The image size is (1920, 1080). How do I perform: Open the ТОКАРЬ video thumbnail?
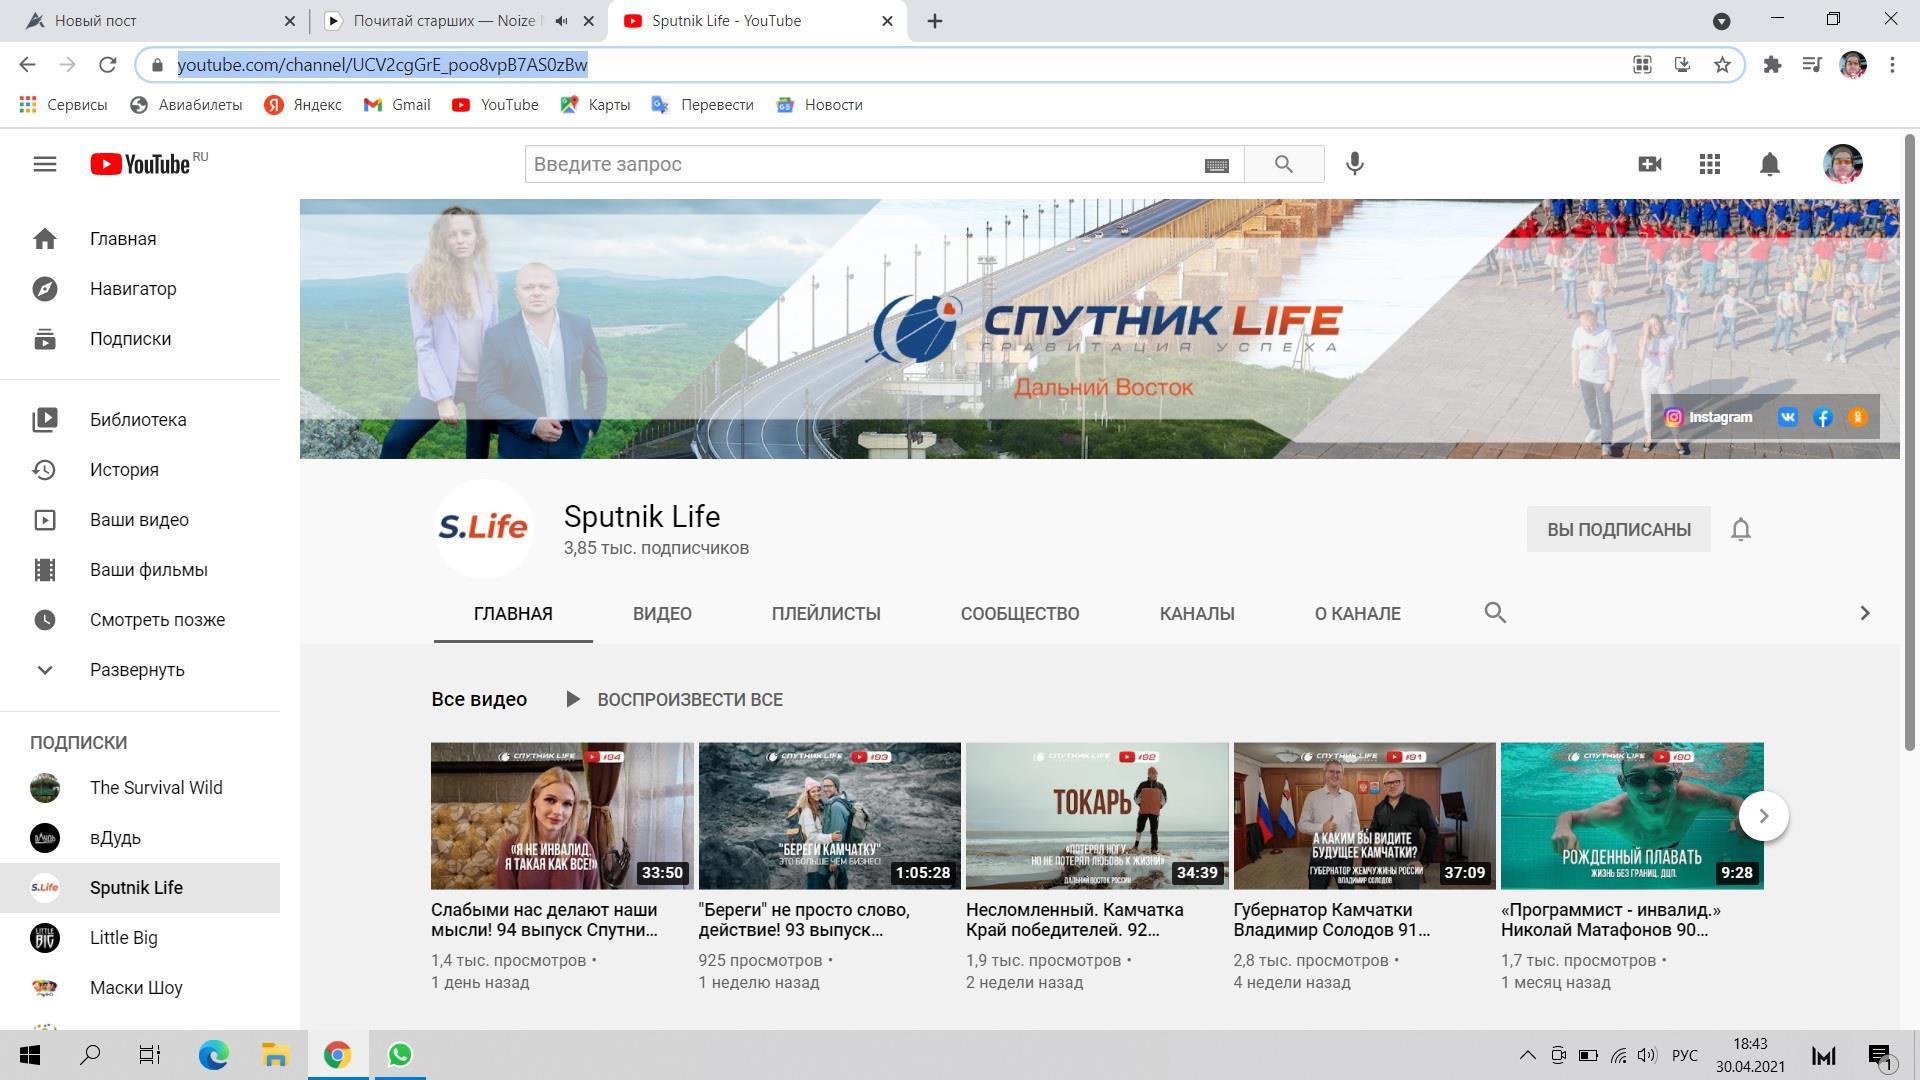1096,816
